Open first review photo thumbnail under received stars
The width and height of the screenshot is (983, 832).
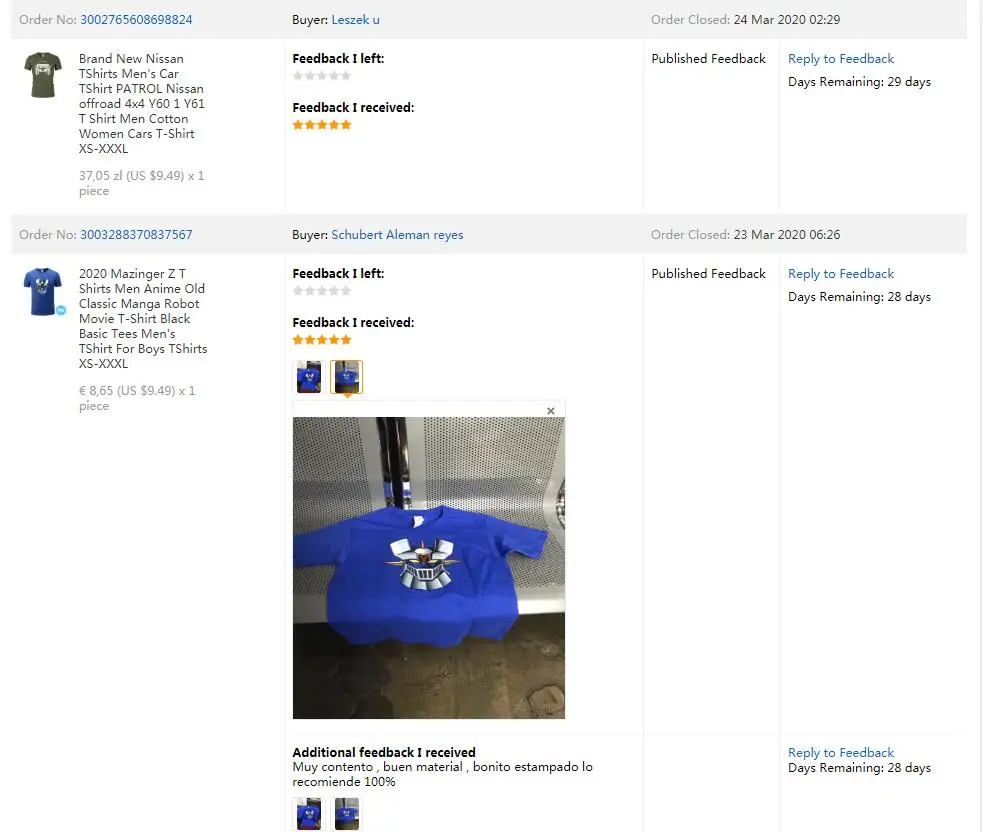(308, 377)
